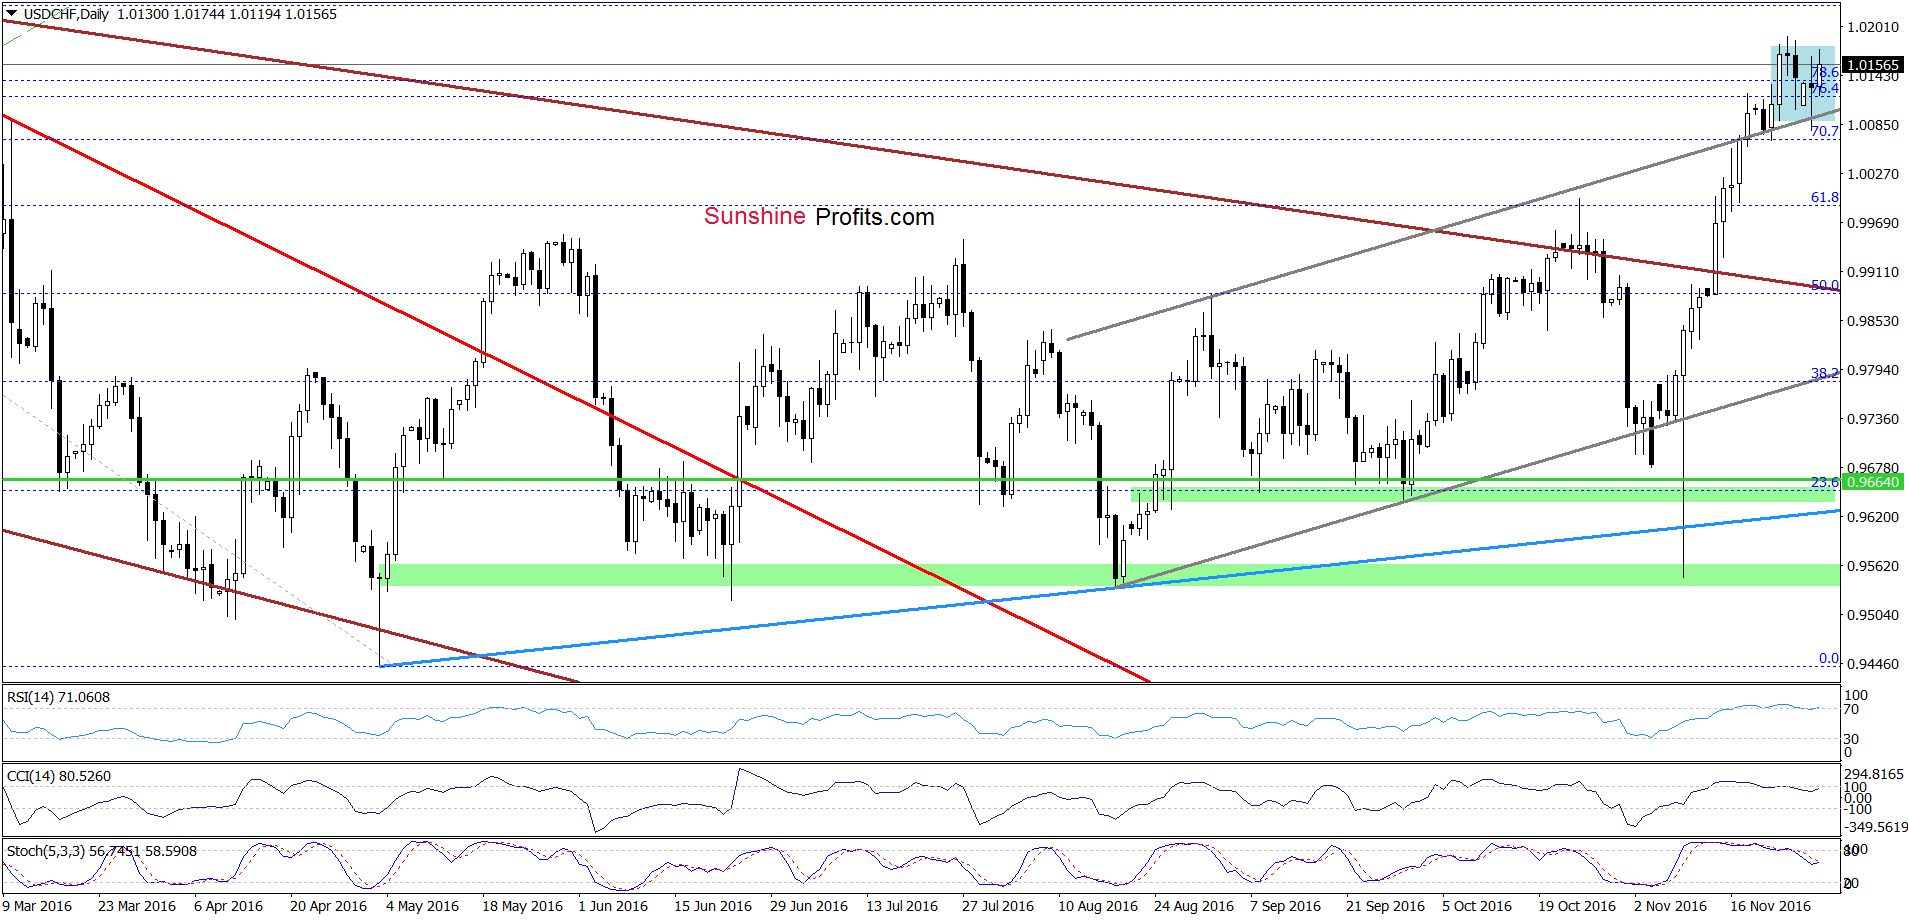This screenshot has width=1908, height=920.
Task: Click the 0.95040 price axis label
Action: pos(1872,615)
